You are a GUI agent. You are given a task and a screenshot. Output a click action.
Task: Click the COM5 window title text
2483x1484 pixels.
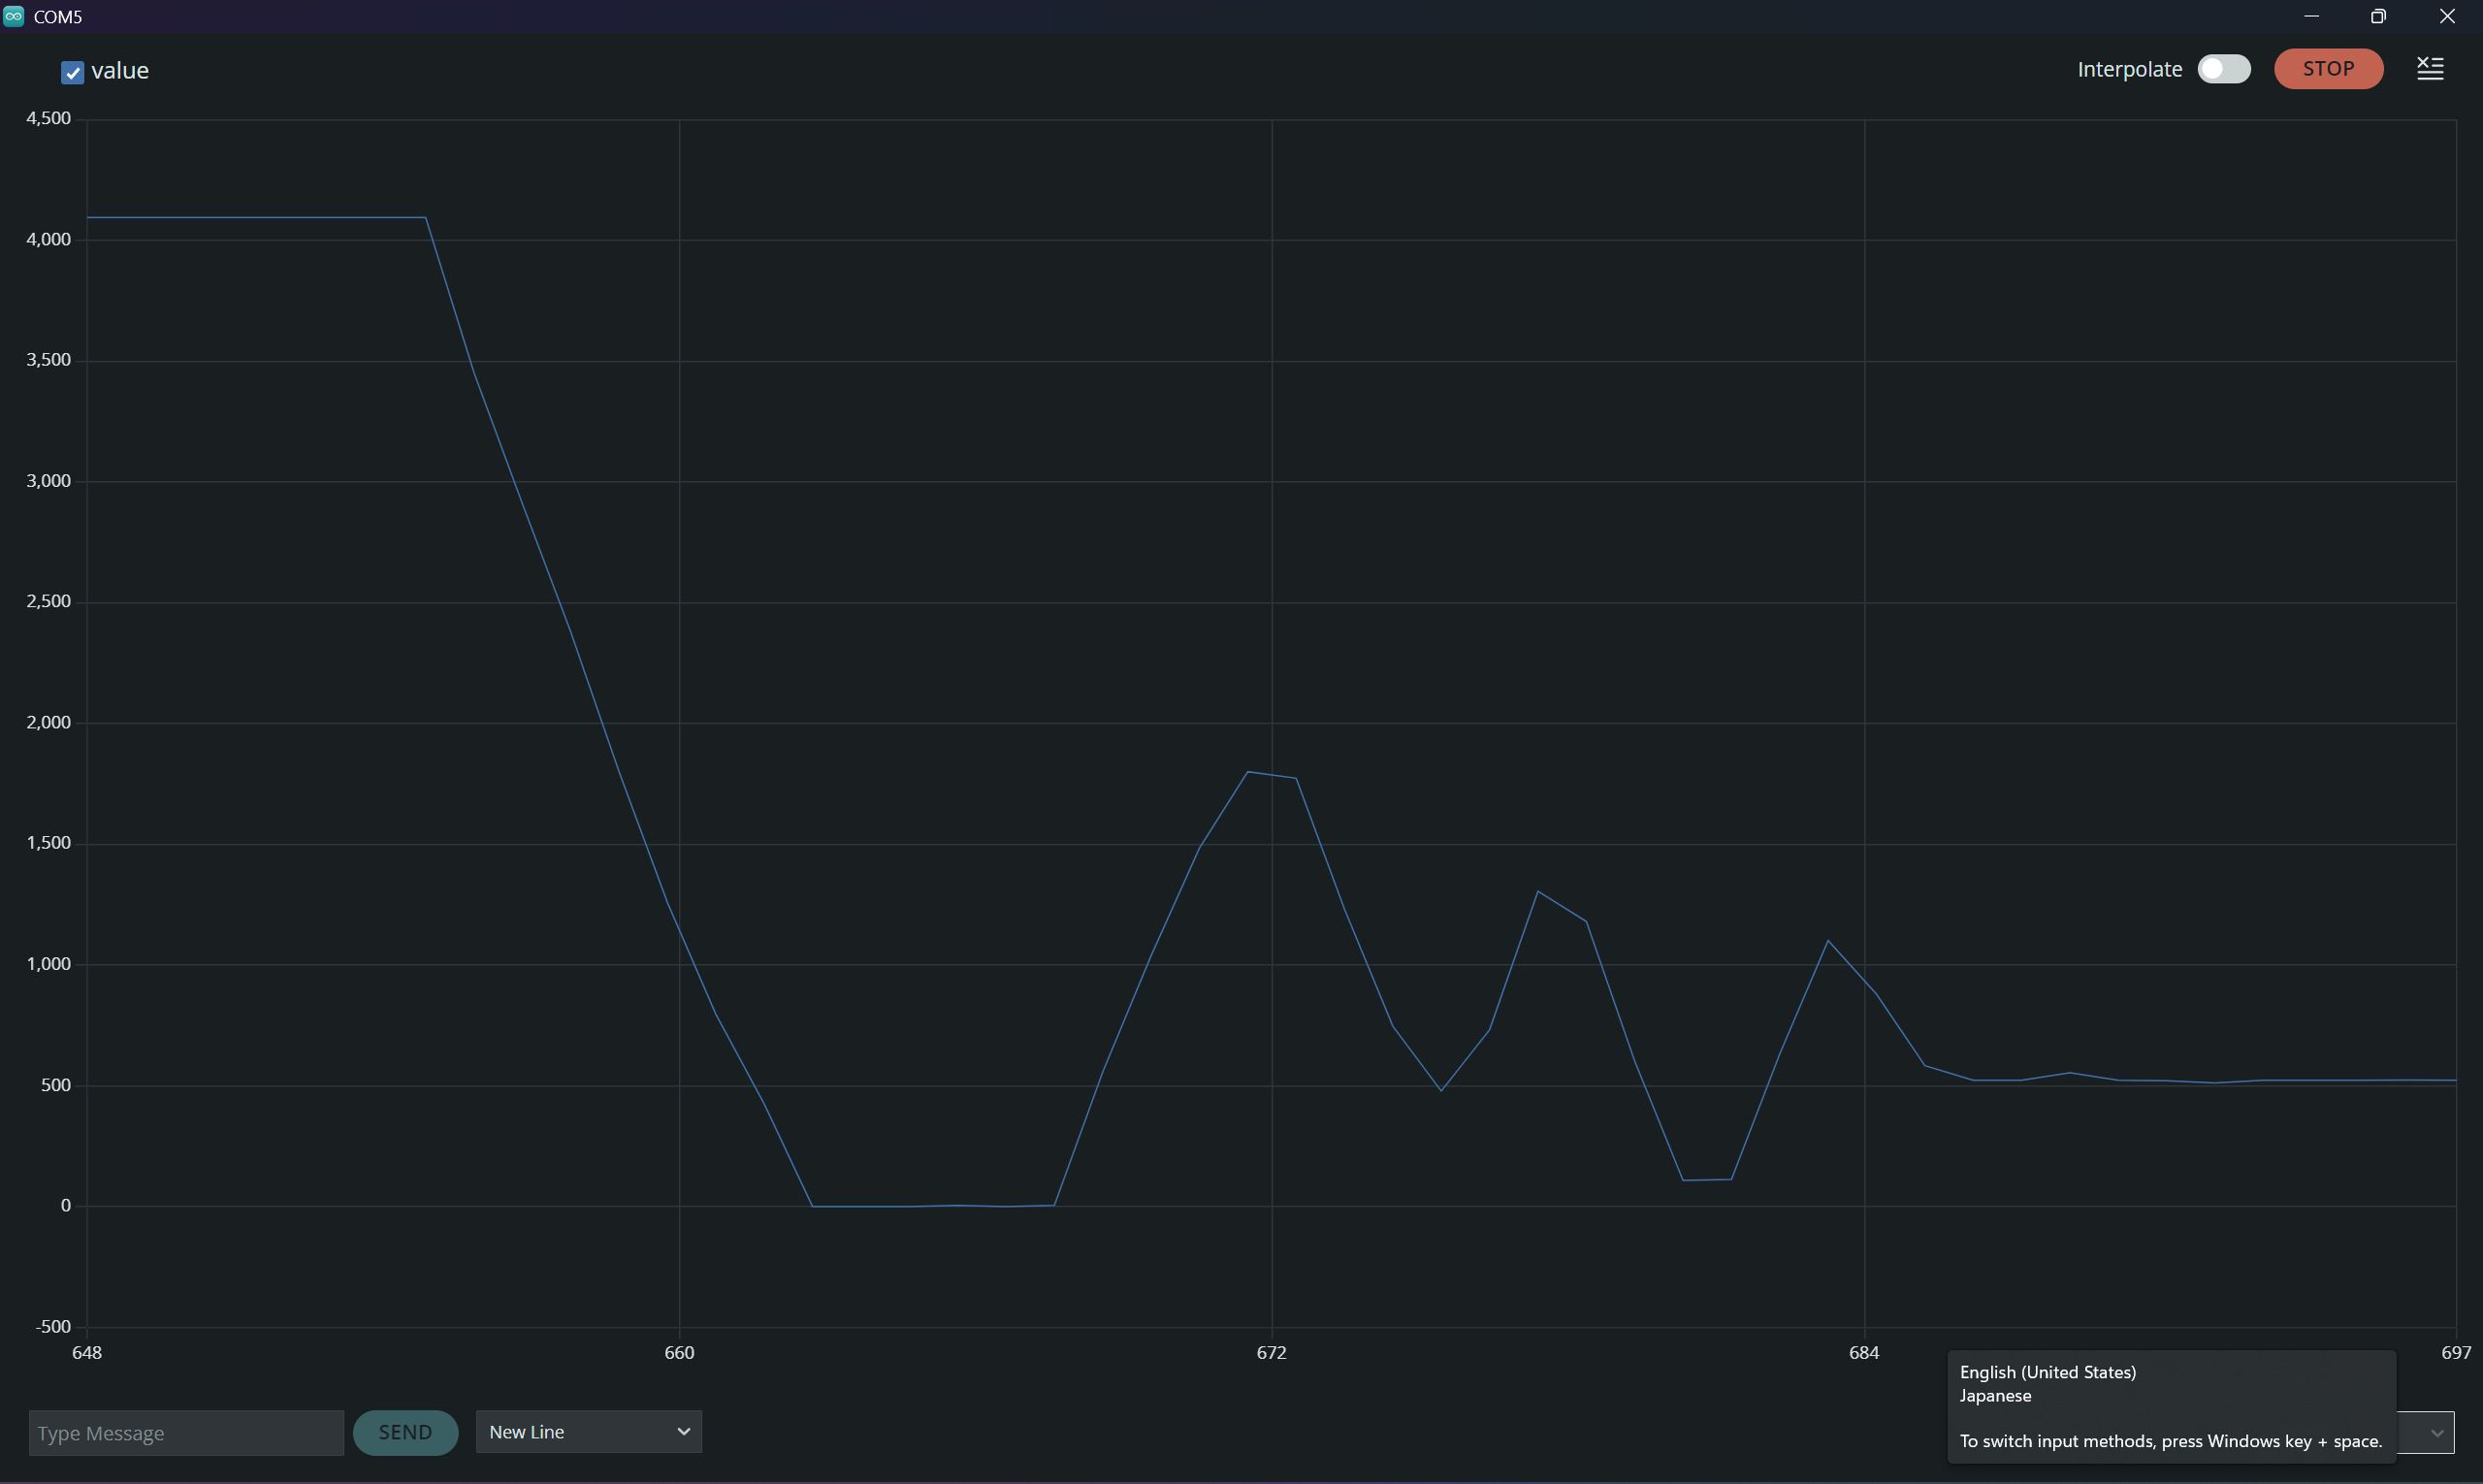(58, 17)
